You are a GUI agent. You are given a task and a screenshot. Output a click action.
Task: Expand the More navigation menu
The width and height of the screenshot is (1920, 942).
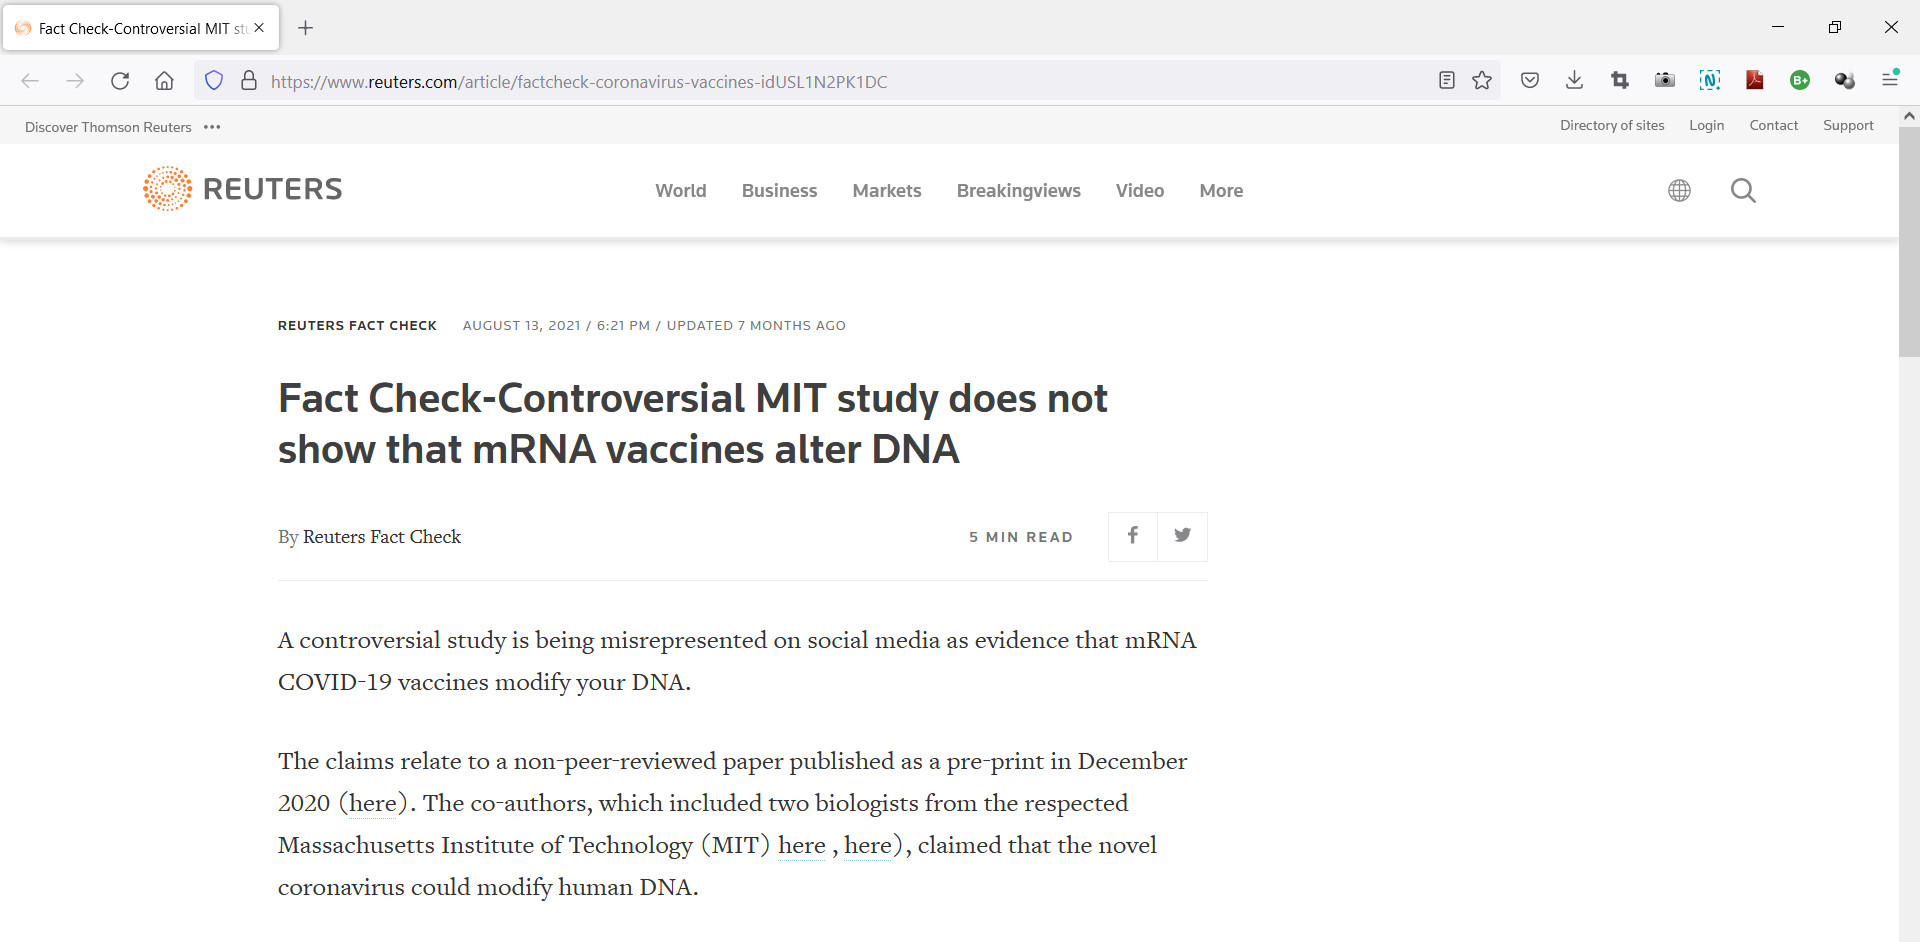tap(1221, 191)
